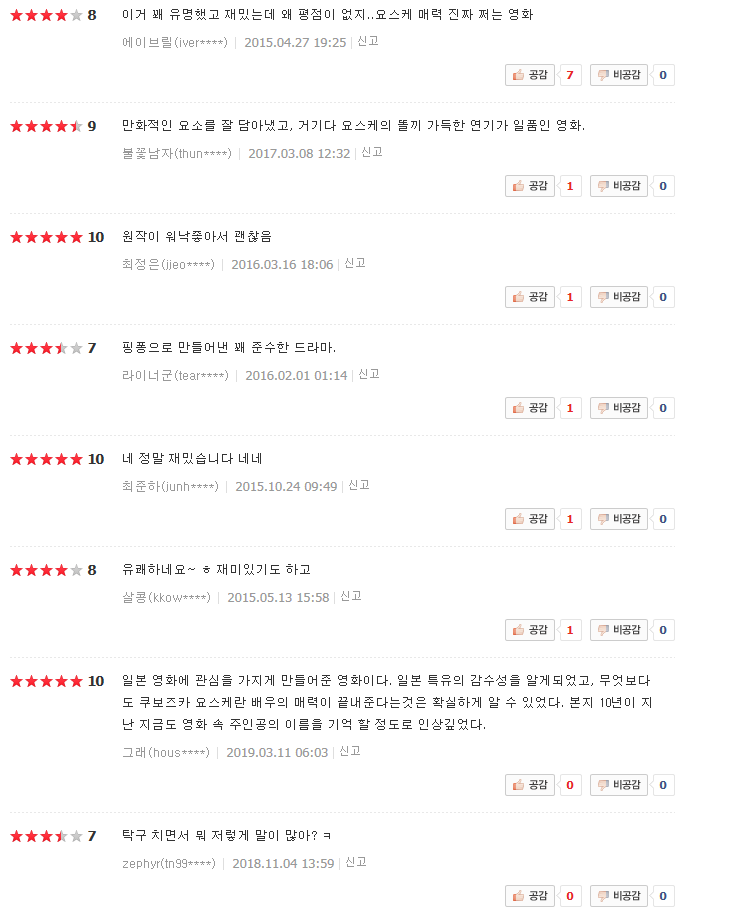Click 공감 on 그래 review
Viewport: 729px width, 922px height.
click(x=530, y=785)
